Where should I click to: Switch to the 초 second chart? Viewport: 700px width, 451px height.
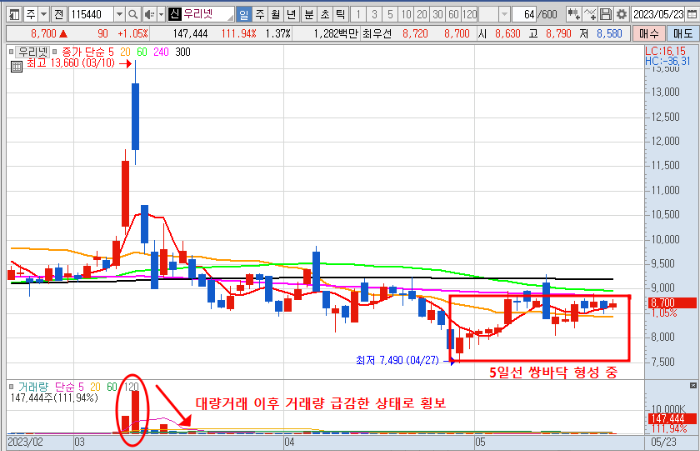click(x=325, y=15)
